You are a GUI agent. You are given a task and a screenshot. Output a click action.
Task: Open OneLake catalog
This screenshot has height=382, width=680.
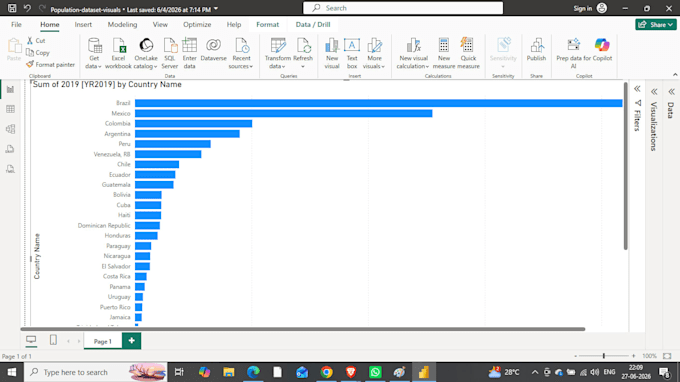tap(146, 53)
